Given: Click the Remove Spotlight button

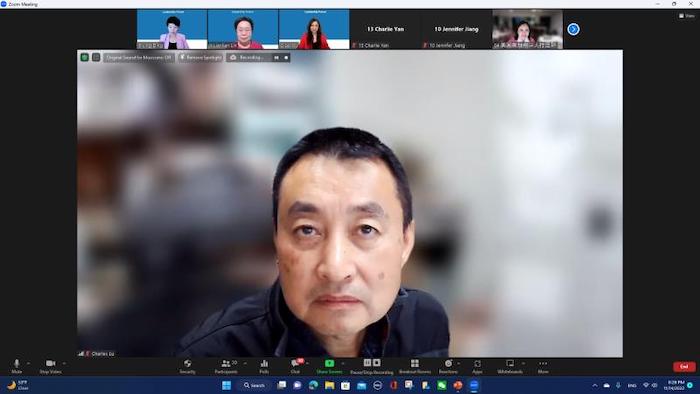Looking at the screenshot, I should click(x=200, y=58).
